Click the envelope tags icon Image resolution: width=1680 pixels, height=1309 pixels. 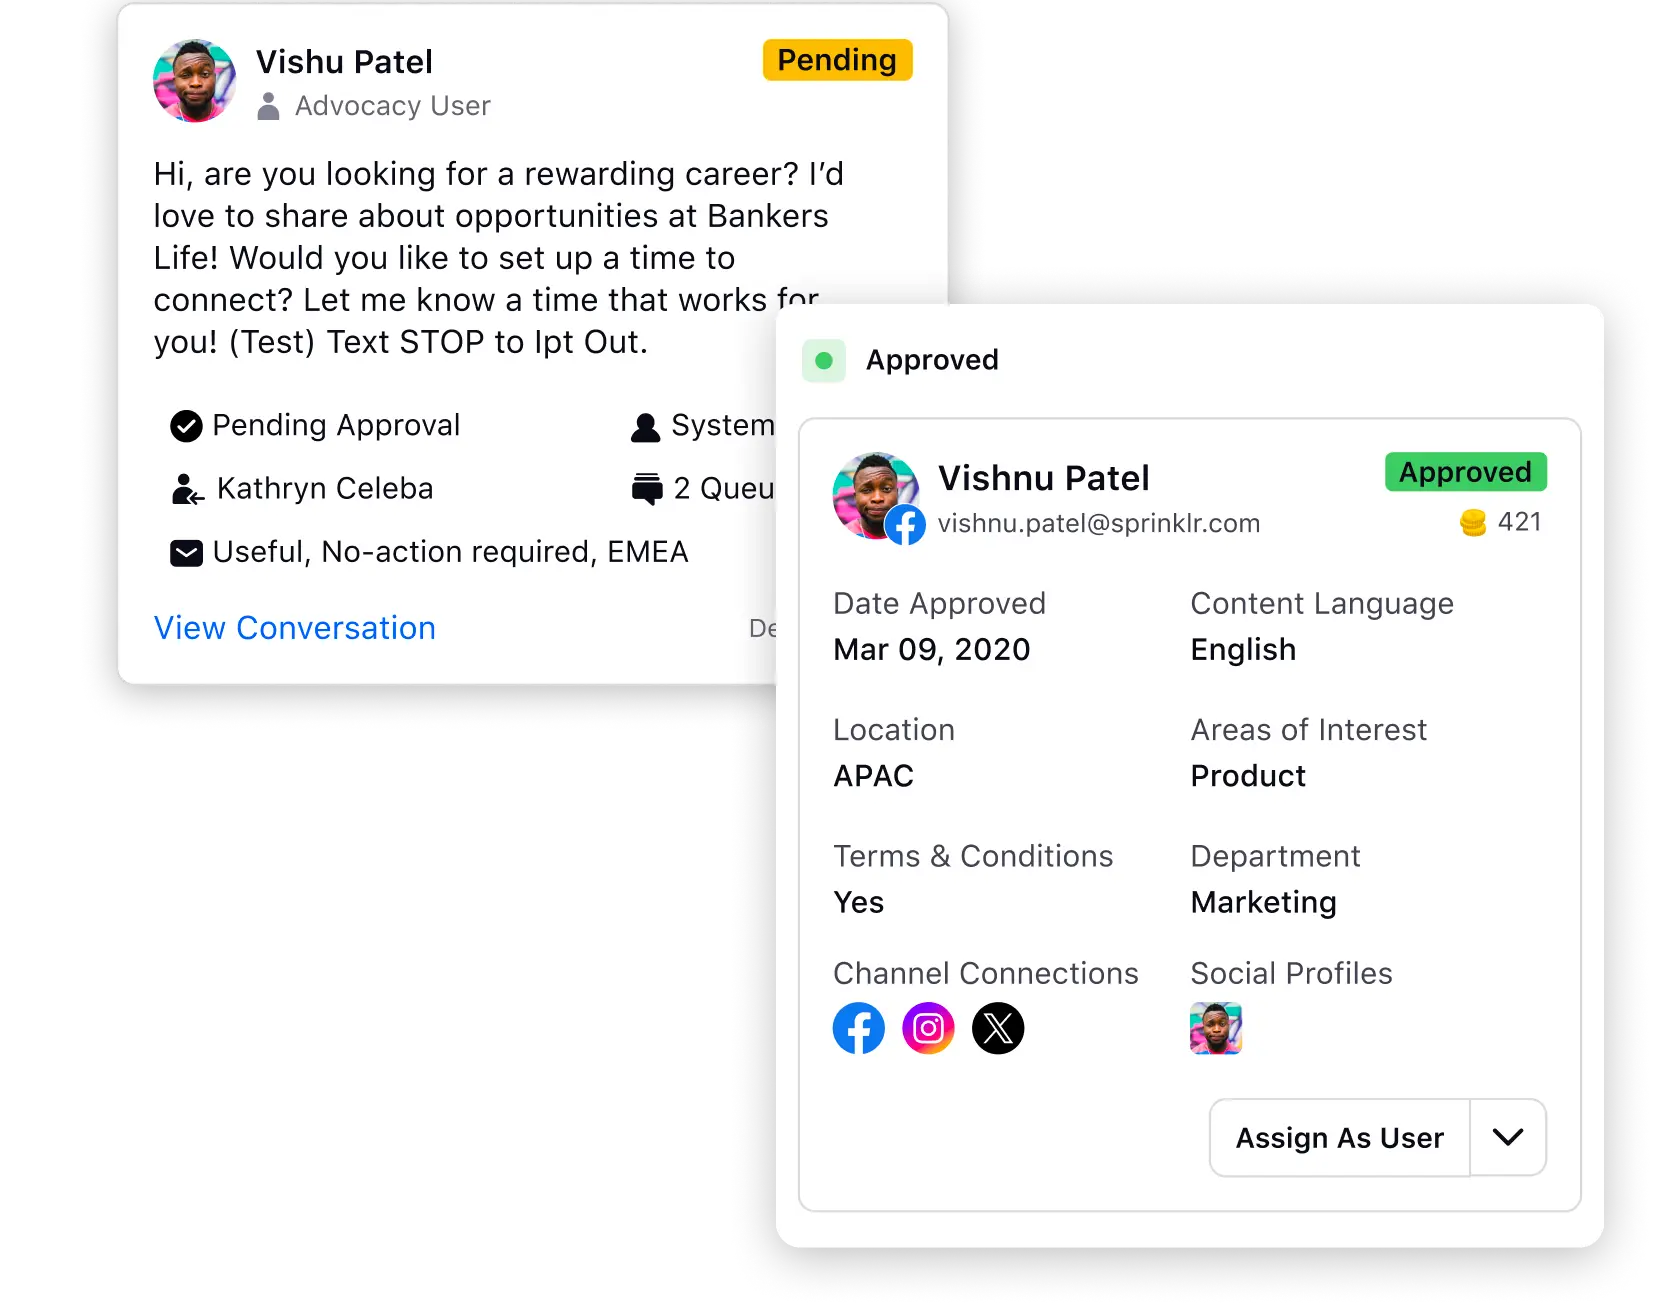pos(186,553)
